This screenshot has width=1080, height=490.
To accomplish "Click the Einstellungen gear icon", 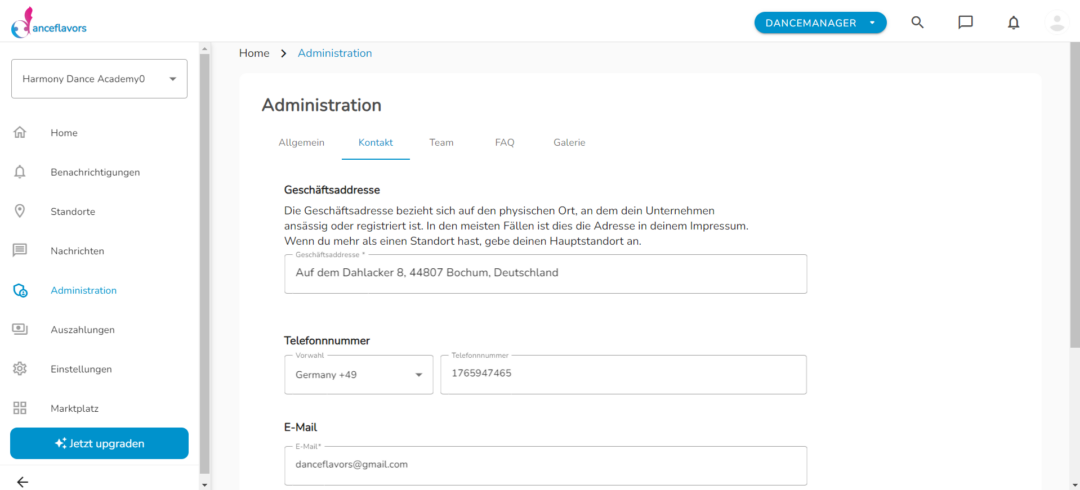I will pyautogui.click(x=20, y=369).
